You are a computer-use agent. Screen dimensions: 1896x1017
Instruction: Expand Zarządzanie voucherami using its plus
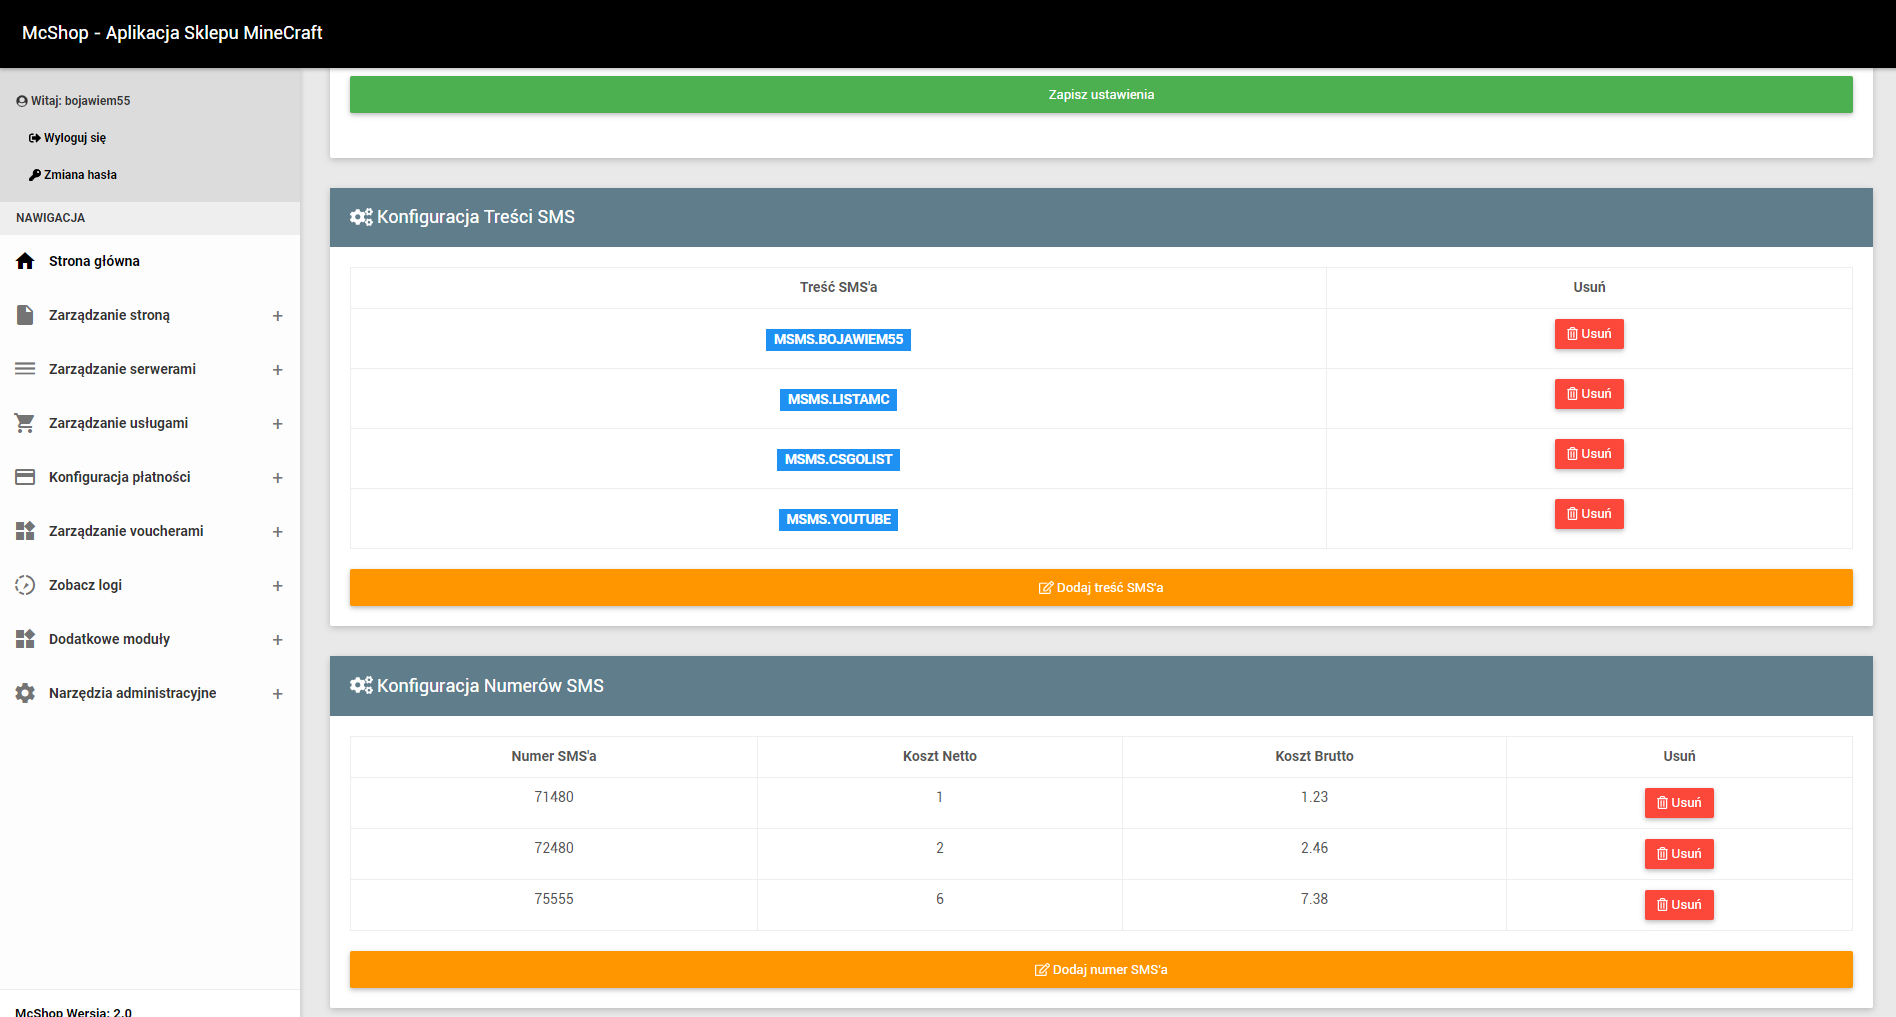[x=278, y=532]
